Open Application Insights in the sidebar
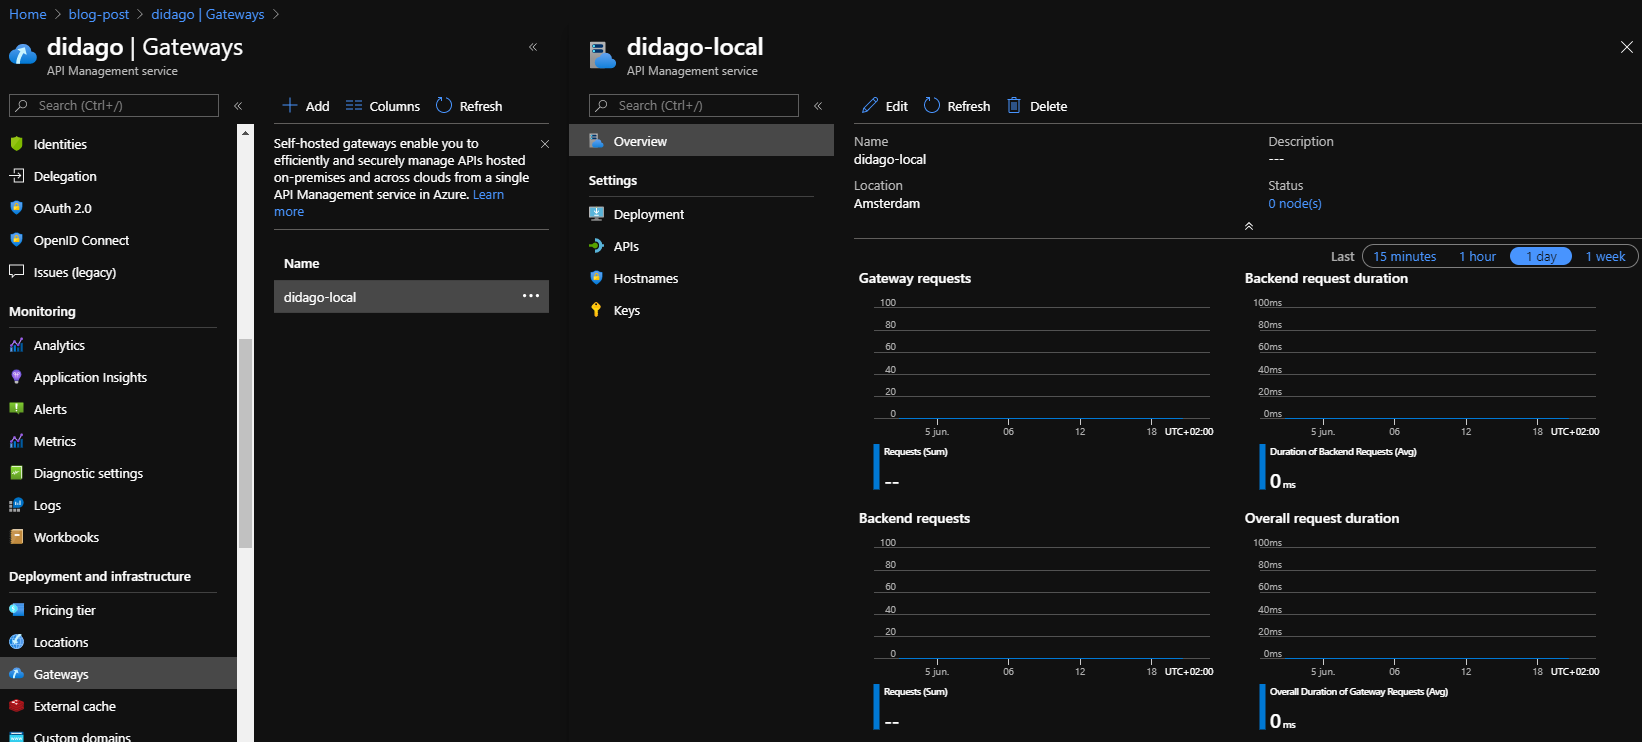1642x742 pixels. coord(90,378)
